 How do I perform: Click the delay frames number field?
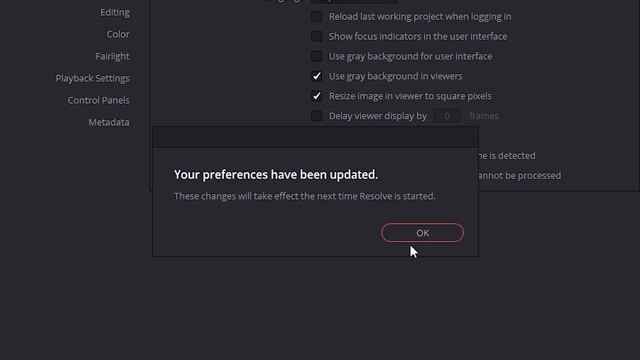click(x=447, y=116)
